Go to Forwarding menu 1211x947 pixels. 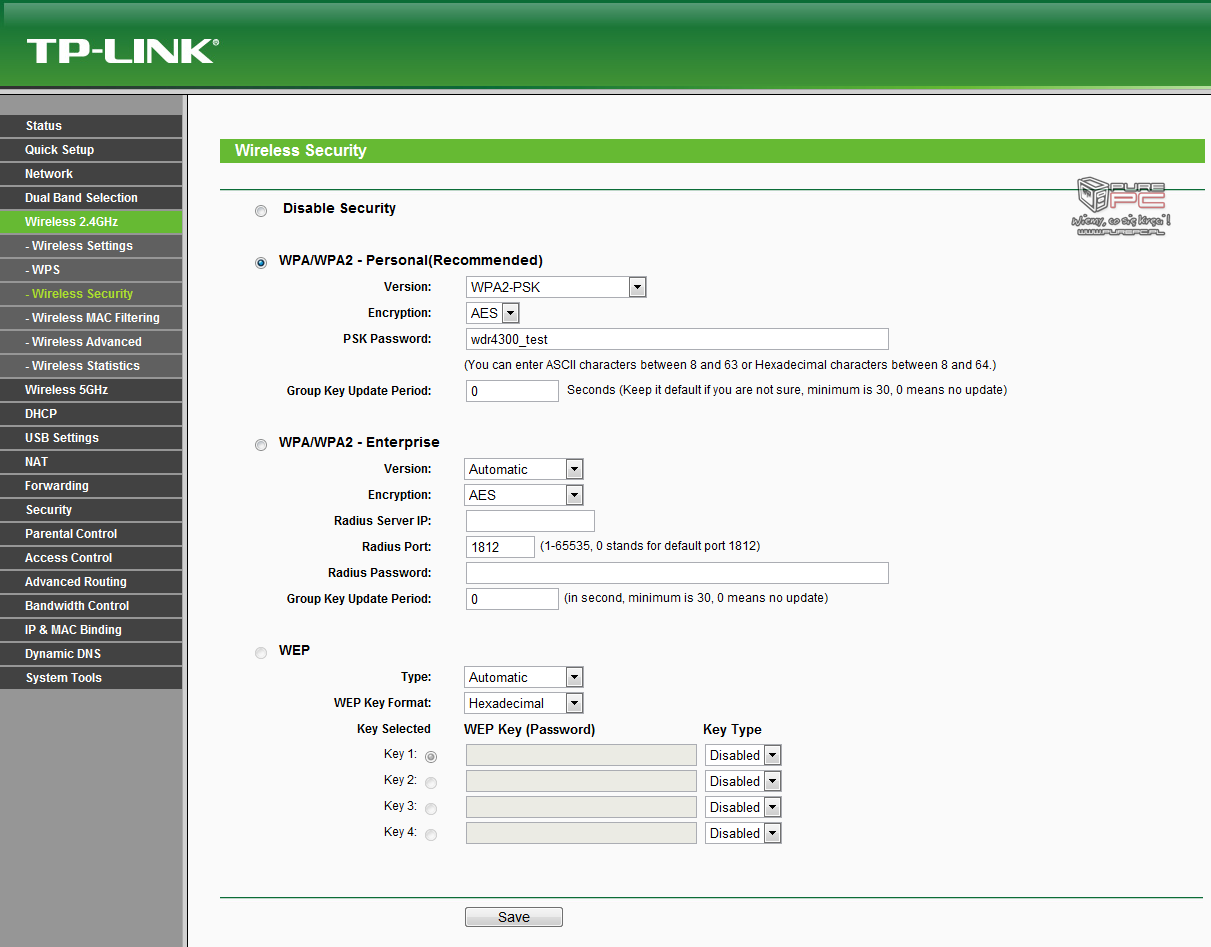(x=91, y=486)
